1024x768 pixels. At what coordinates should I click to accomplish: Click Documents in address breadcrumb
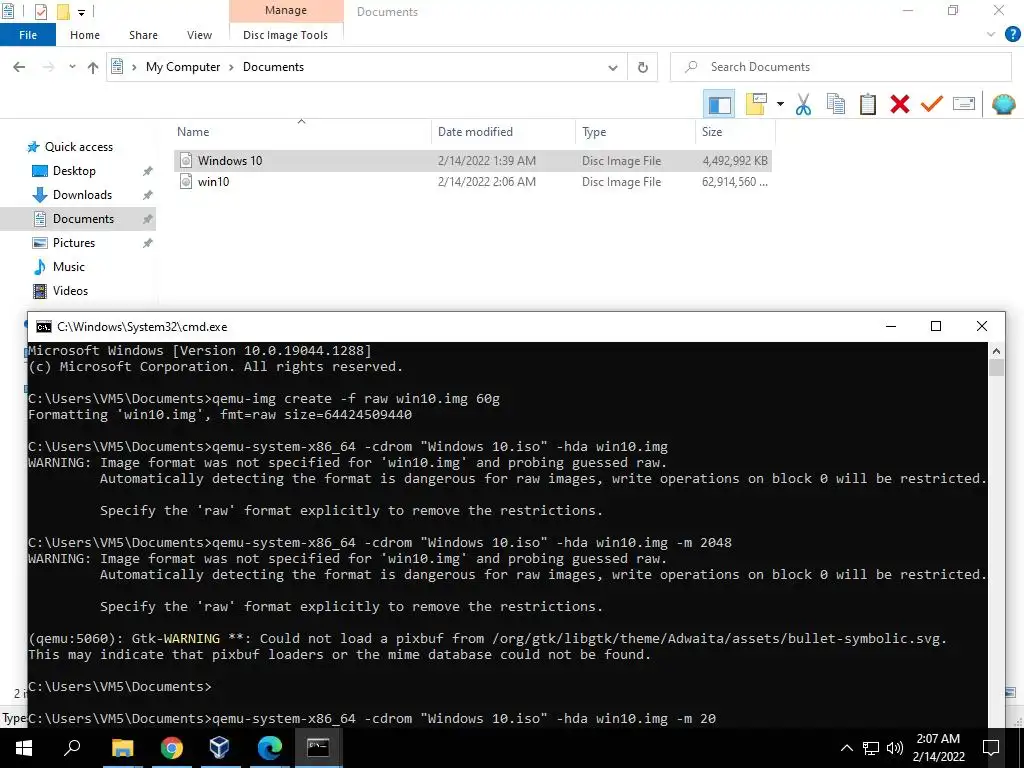(273, 67)
